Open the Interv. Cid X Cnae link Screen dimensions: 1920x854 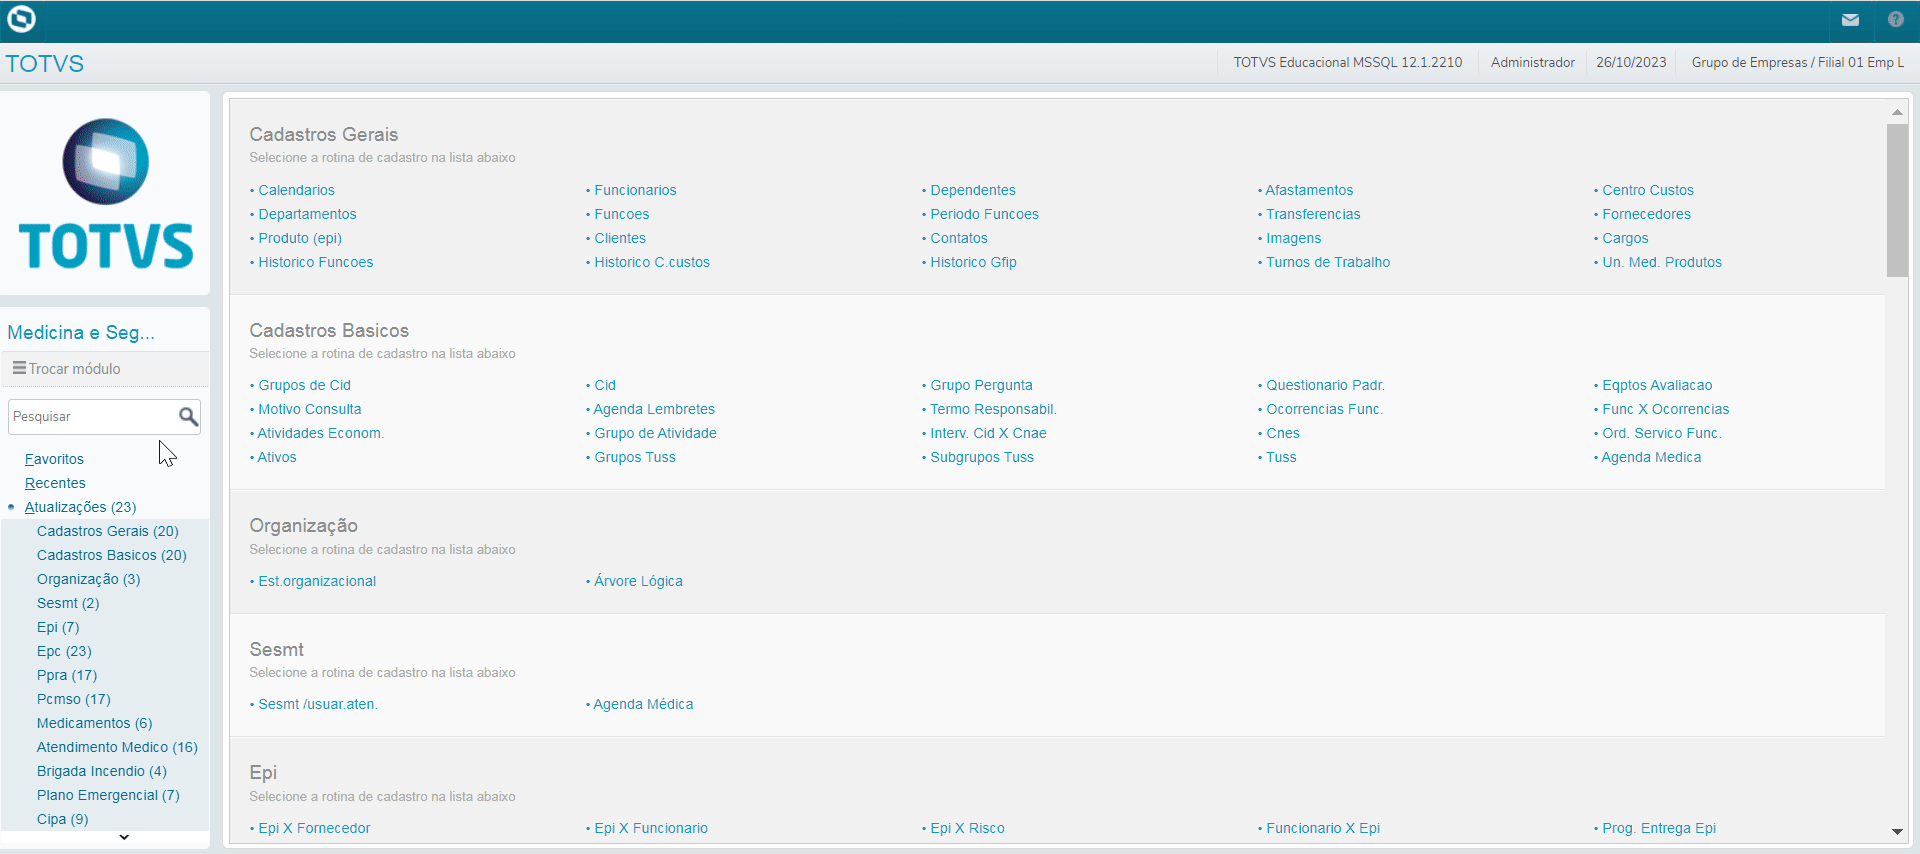988,433
